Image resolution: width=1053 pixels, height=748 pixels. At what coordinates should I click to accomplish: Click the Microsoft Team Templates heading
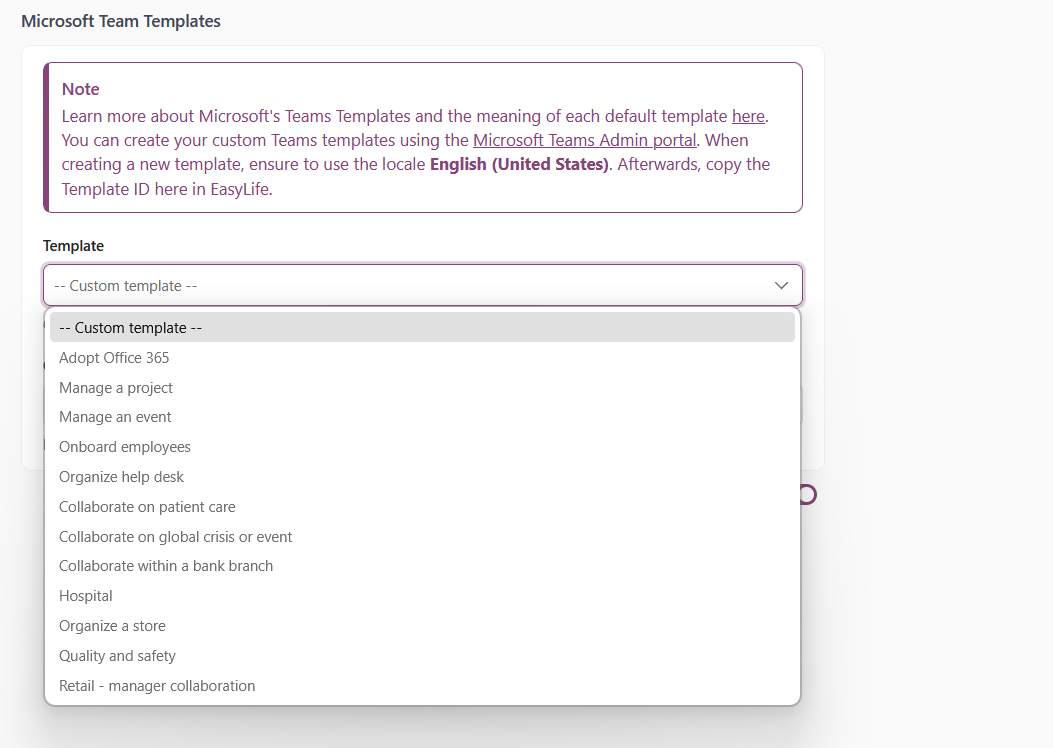click(x=120, y=20)
